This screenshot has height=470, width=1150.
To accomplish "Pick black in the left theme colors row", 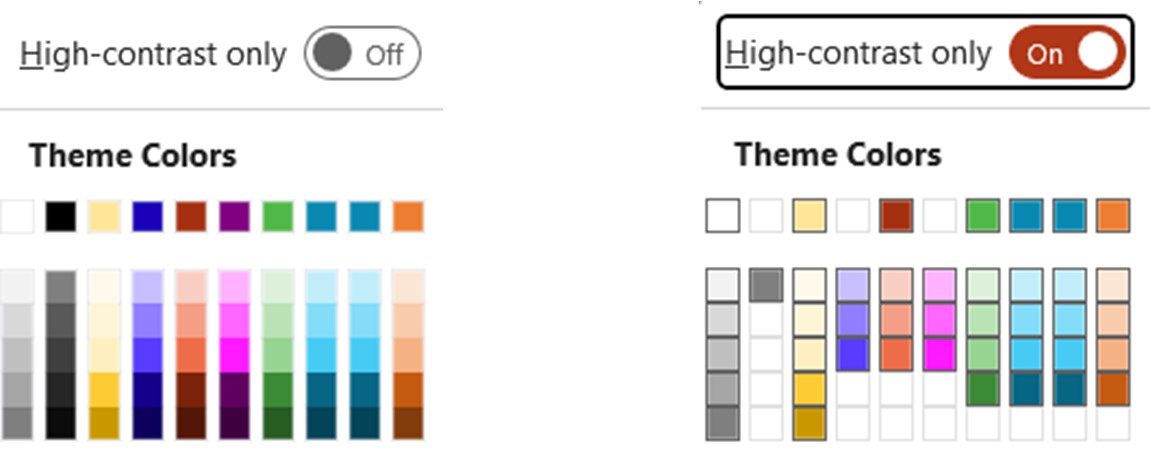I will [61, 217].
